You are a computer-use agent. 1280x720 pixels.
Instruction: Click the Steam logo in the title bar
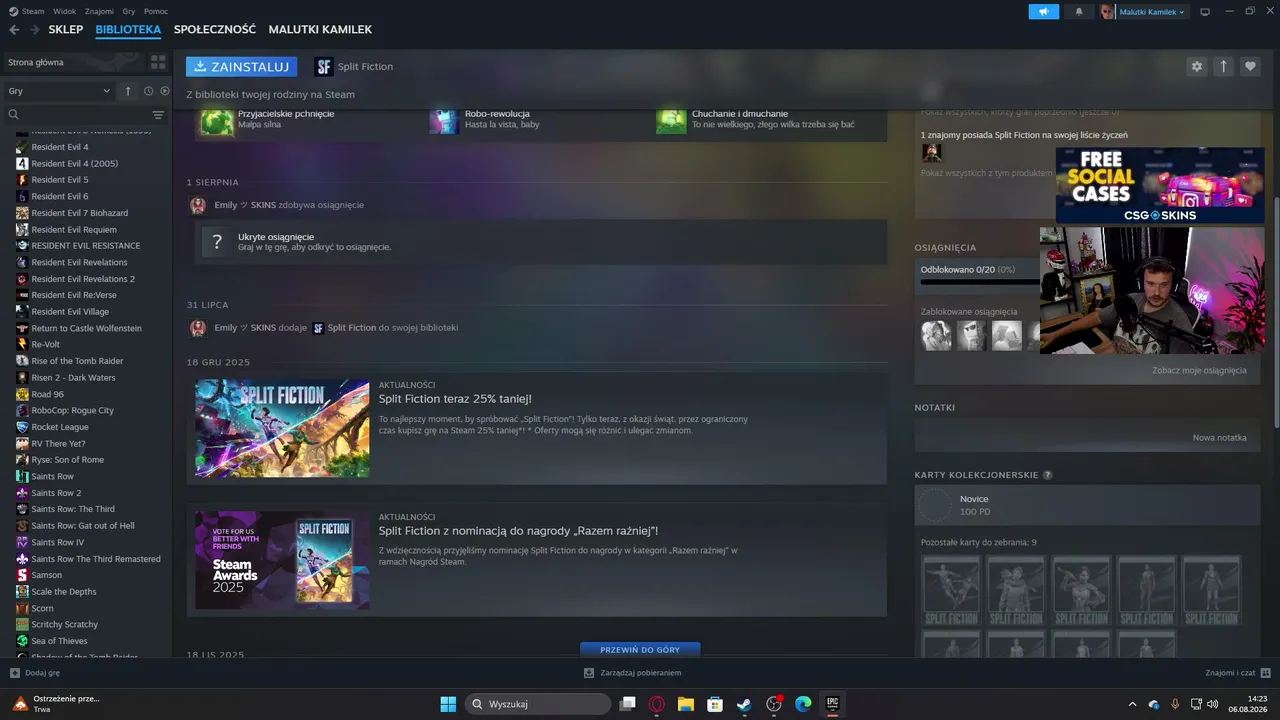(13, 11)
